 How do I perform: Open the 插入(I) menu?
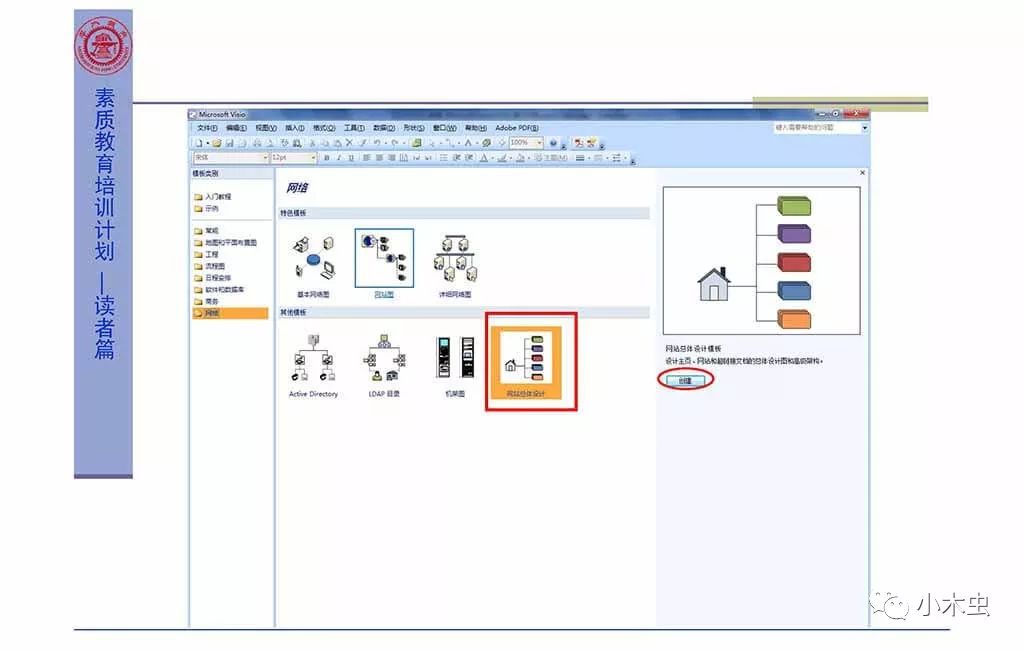(x=295, y=128)
